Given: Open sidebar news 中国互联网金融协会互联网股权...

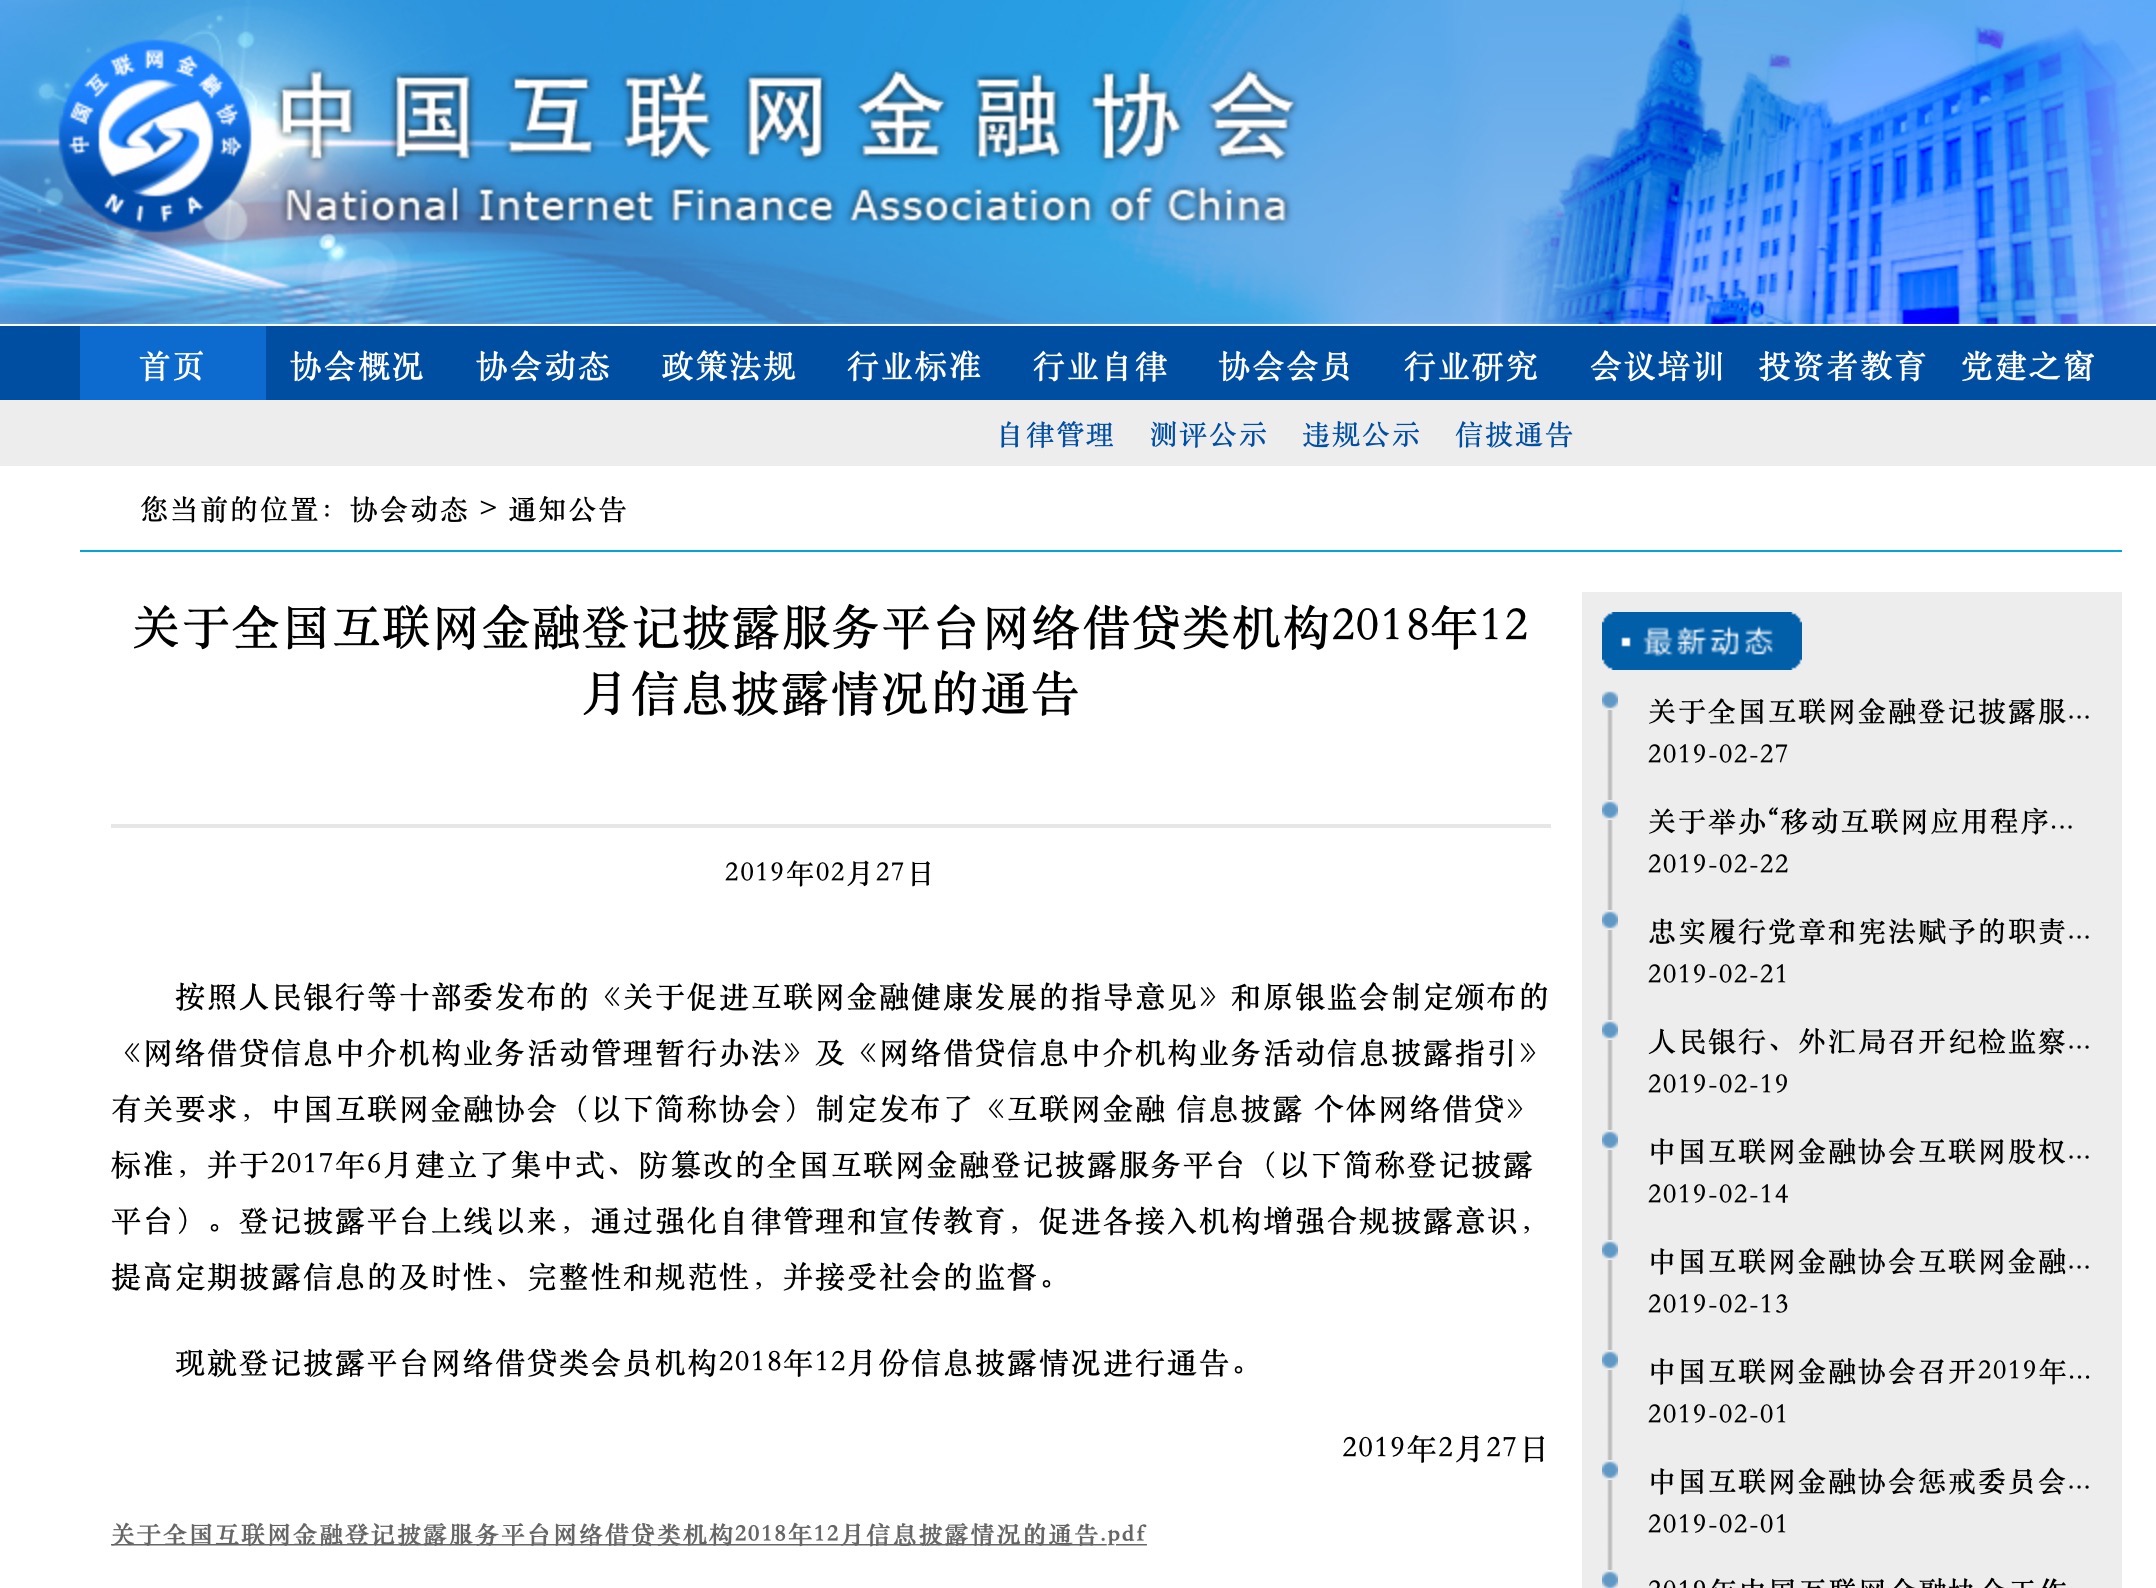Looking at the screenshot, I should [x=1869, y=1152].
